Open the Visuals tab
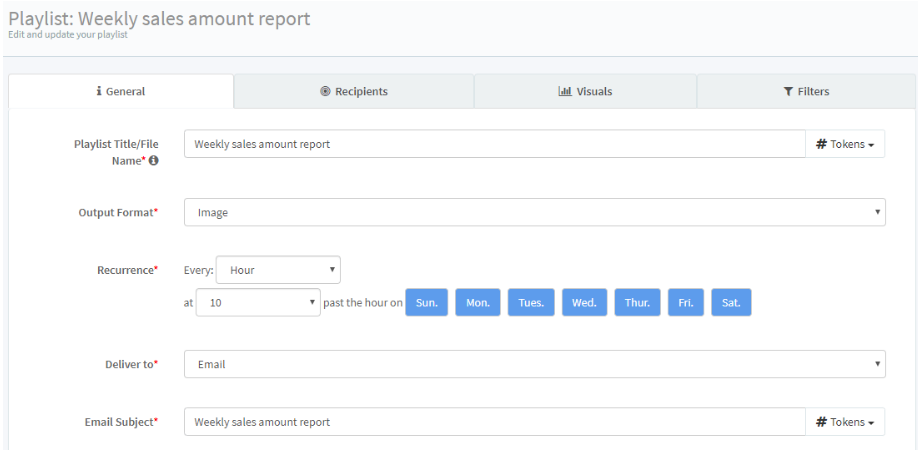The width and height of the screenshot is (918, 461). [x=585, y=91]
